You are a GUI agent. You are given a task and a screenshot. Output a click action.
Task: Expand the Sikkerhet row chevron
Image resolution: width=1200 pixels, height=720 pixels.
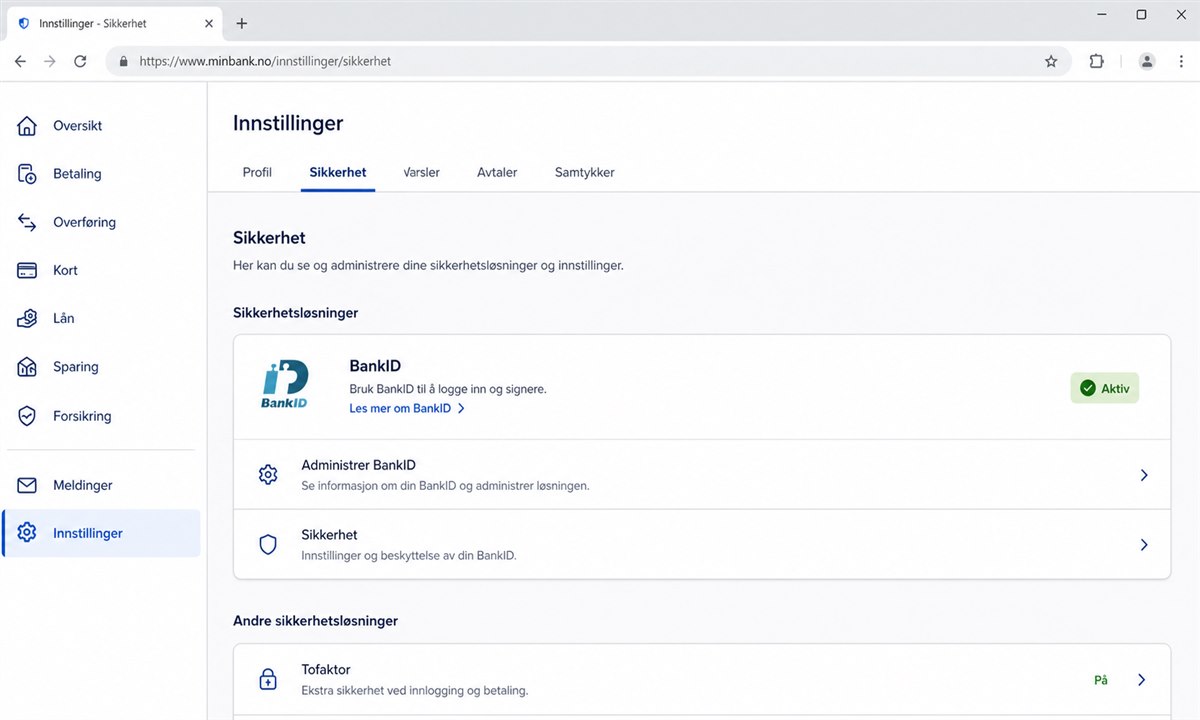click(x=1144, y=545)
